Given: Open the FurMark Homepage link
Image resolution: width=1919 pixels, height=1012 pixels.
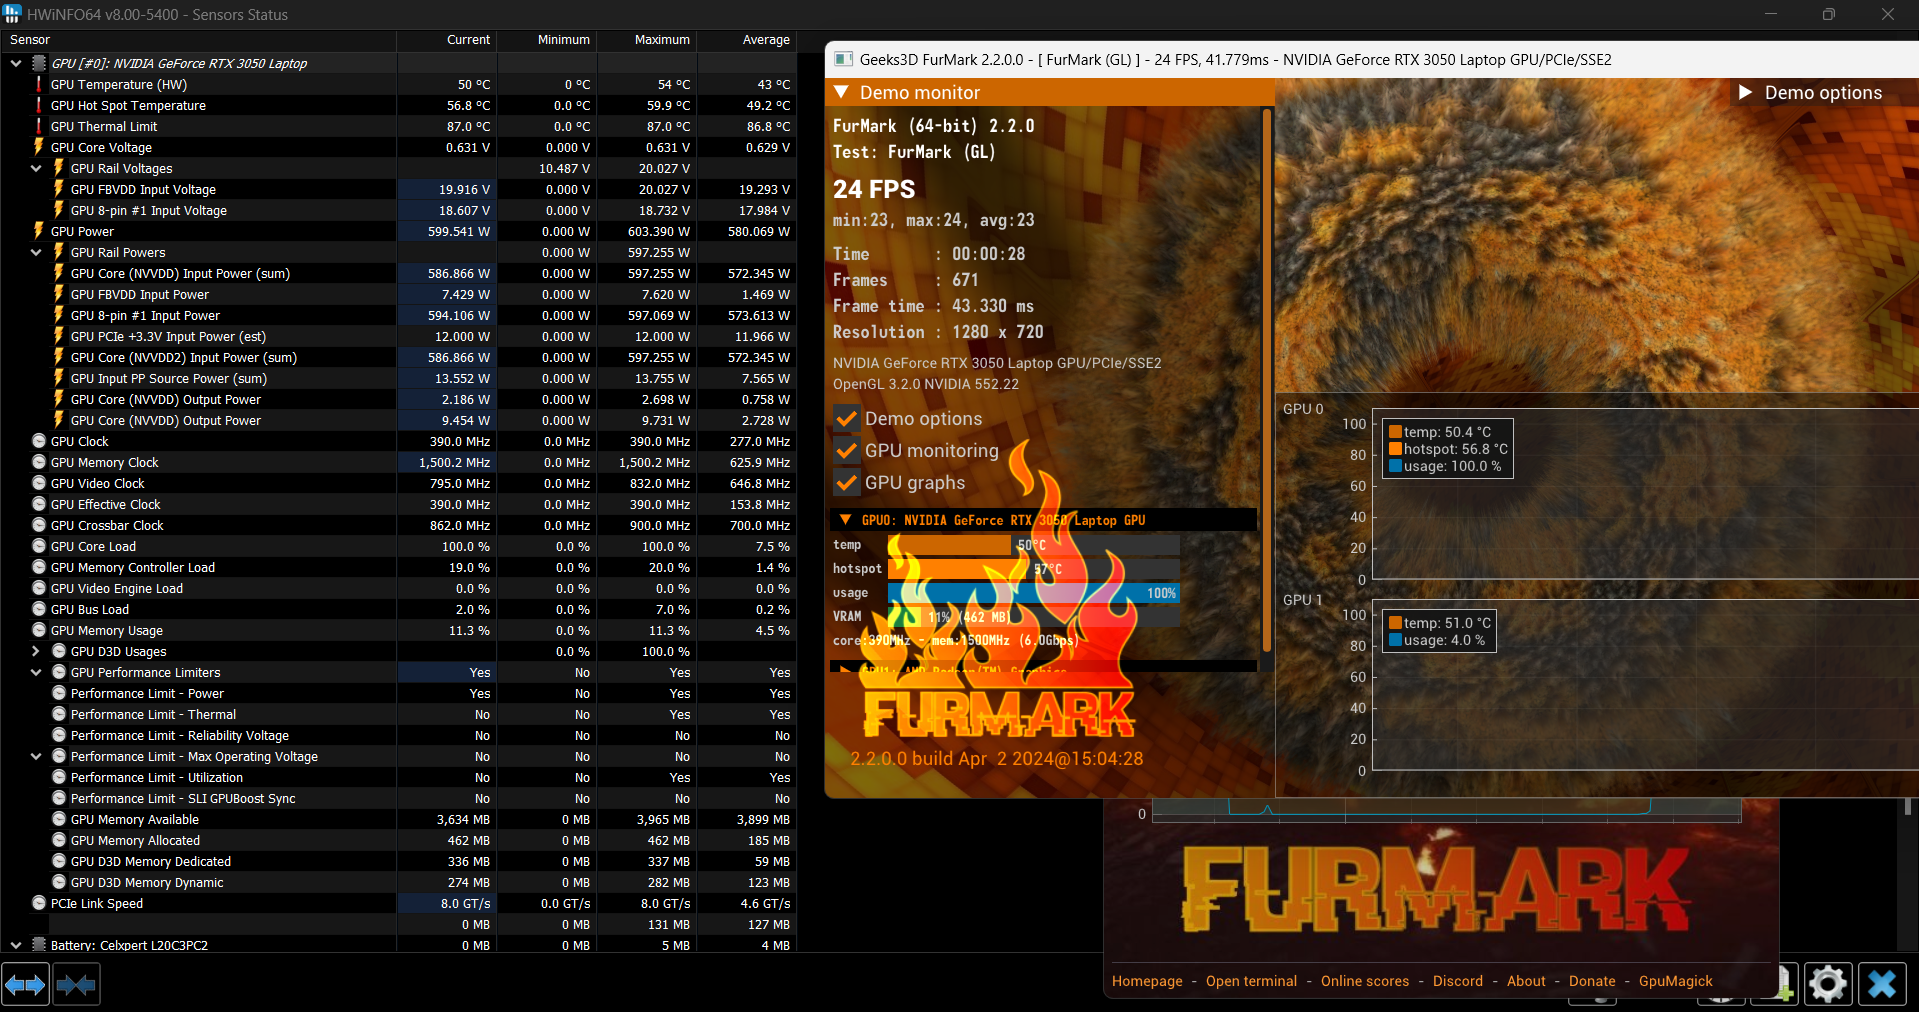Looking at the screenshot, I should click(1147, 981).
